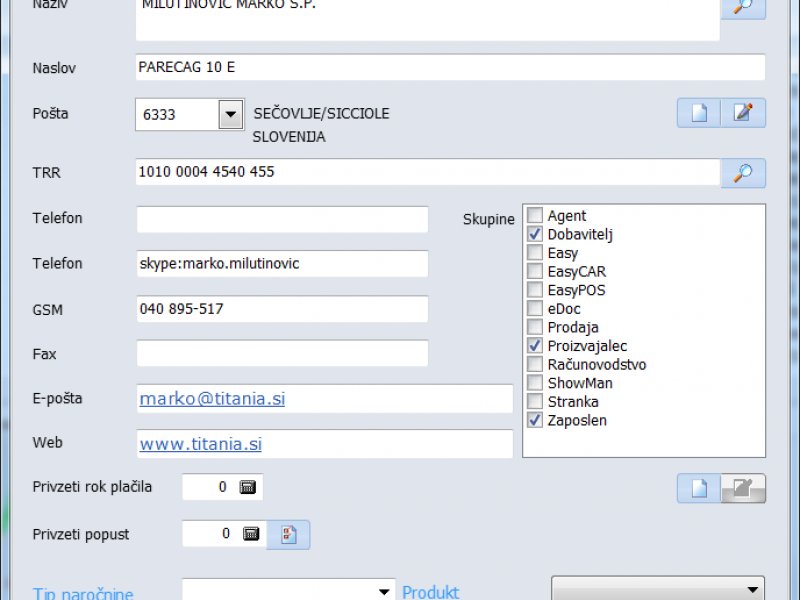The image size is (800, 600).
Task: Focus the empty Fax input field
Action: [x=282, y=354]
